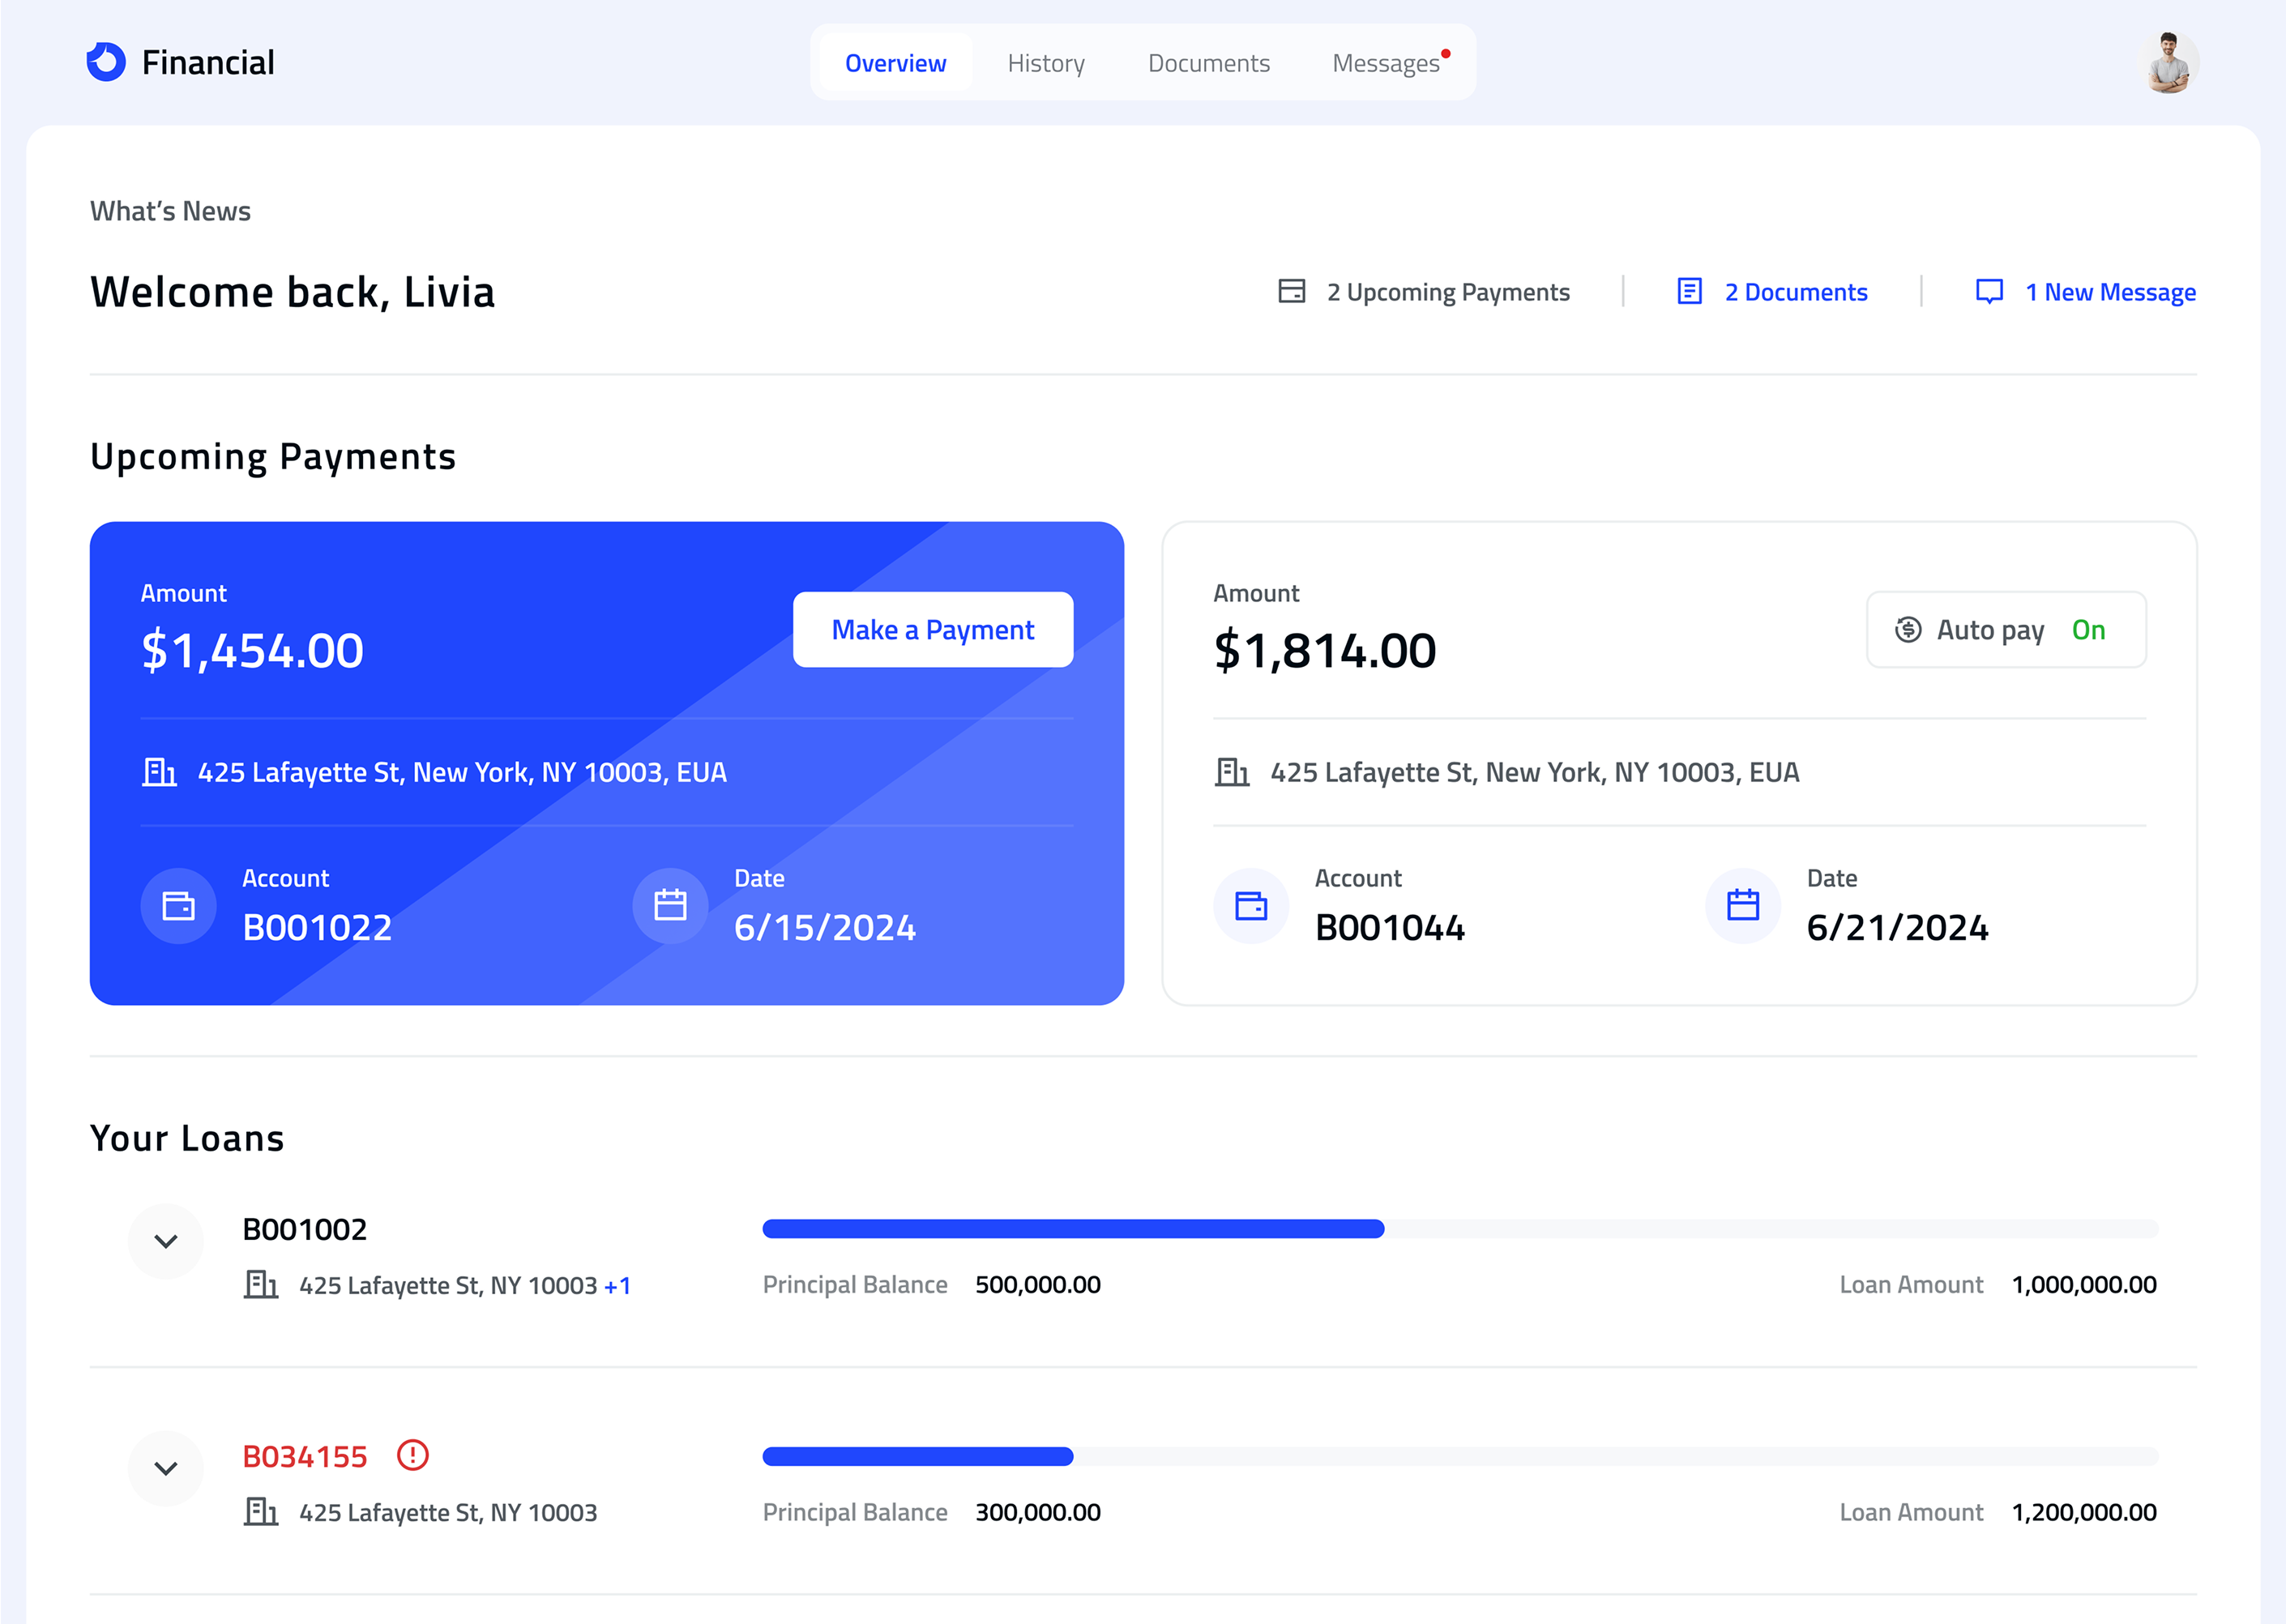Expand loan B001002 with its chevron

[166, 1241]
